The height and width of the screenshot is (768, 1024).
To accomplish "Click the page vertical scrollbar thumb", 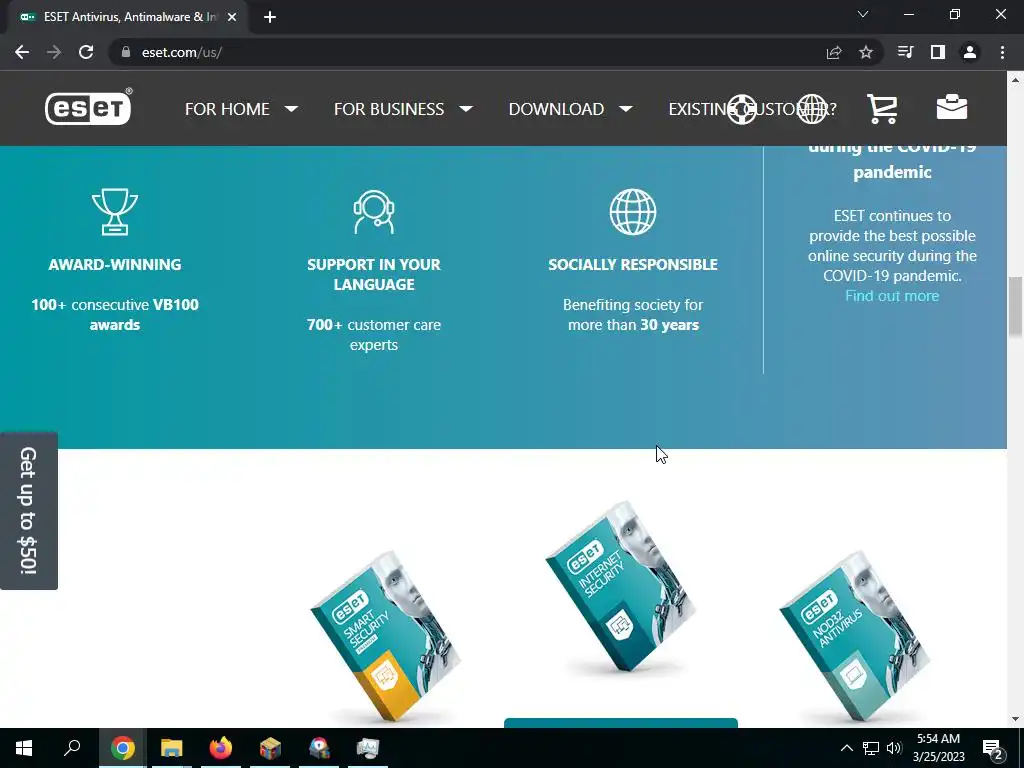I will click(1015, 307).
